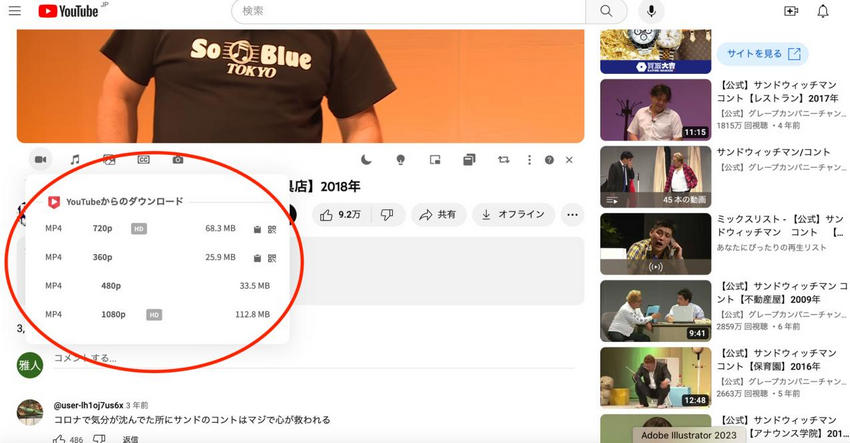This screenshot has width=850, height=443.
Task: Open the extension three-dot vertical menu
Action: 529,160
